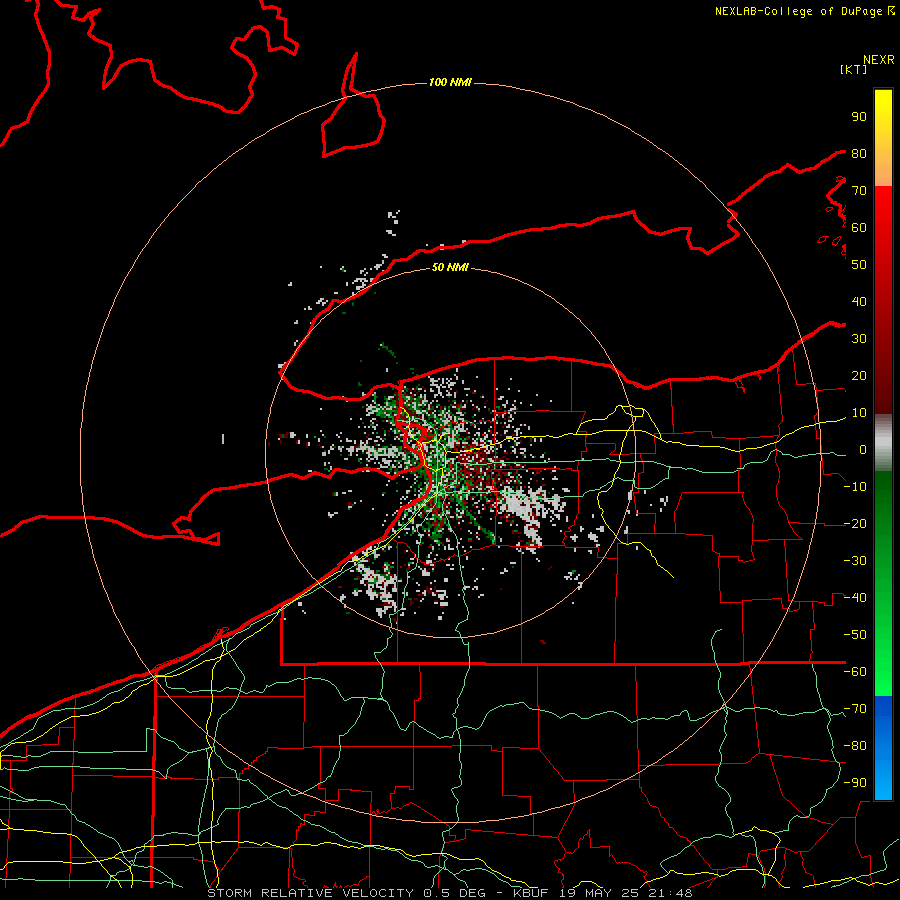Select the -40 knot scale label
900x900 pixels.
click(x=855, y=598)
